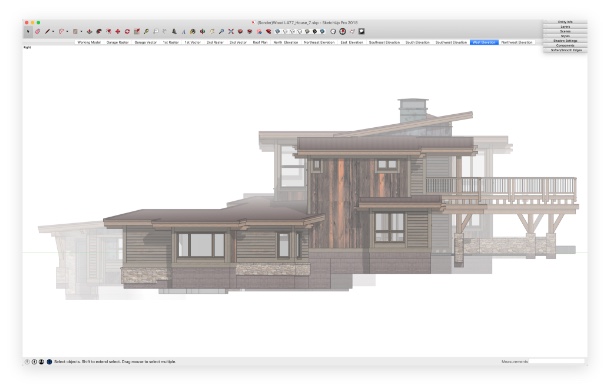Select the 3D Text letter A tool
The height and width of the screenshot is (391, 610).
tap(184, 32)
